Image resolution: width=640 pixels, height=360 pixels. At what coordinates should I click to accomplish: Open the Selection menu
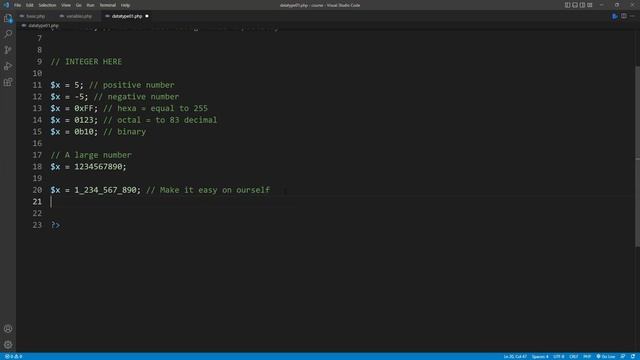pos(47,5)
